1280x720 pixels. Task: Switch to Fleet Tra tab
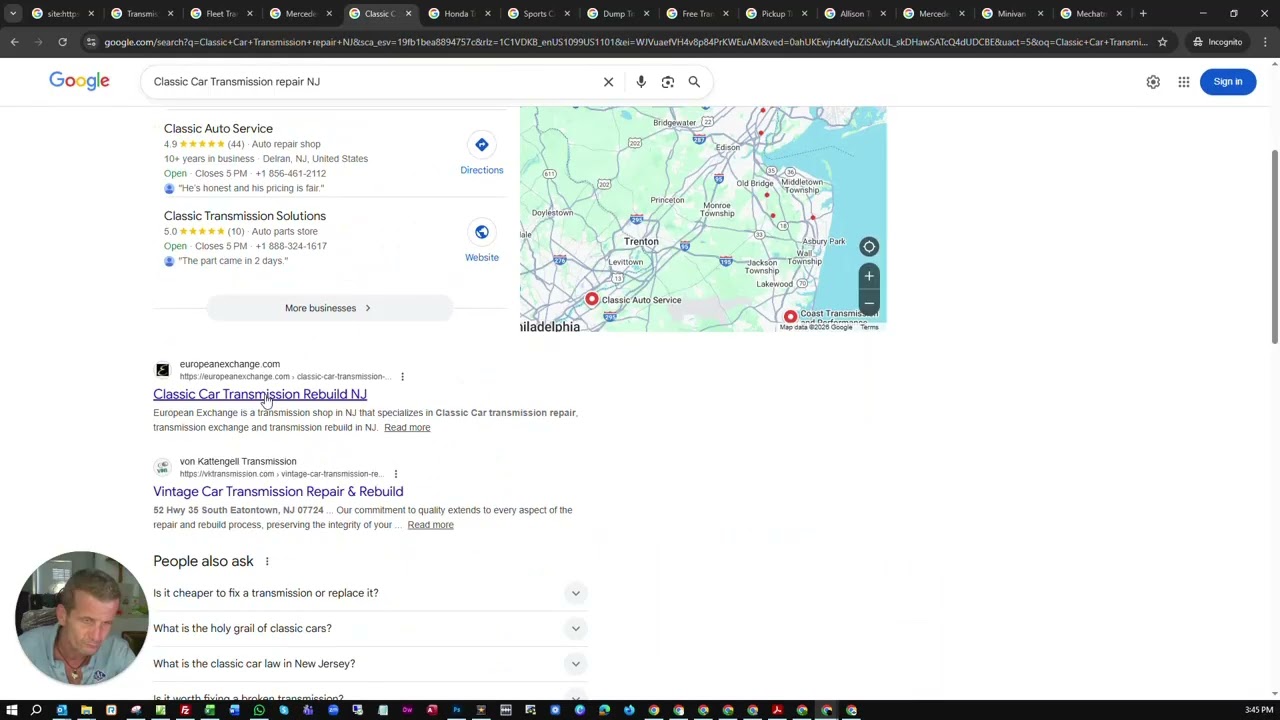[221, 14]
